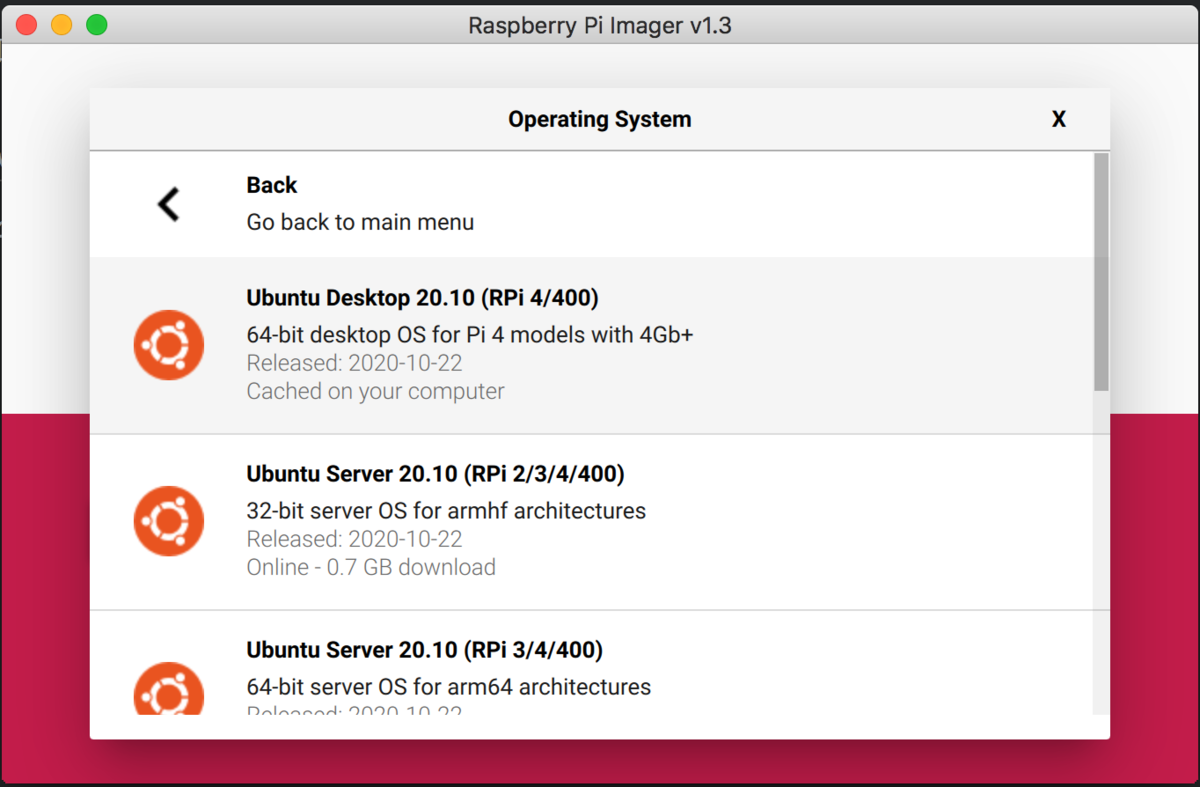Click the Ubuntu logo for 32-bit server
1200x787 pixels.
click(x=168, y=522)
